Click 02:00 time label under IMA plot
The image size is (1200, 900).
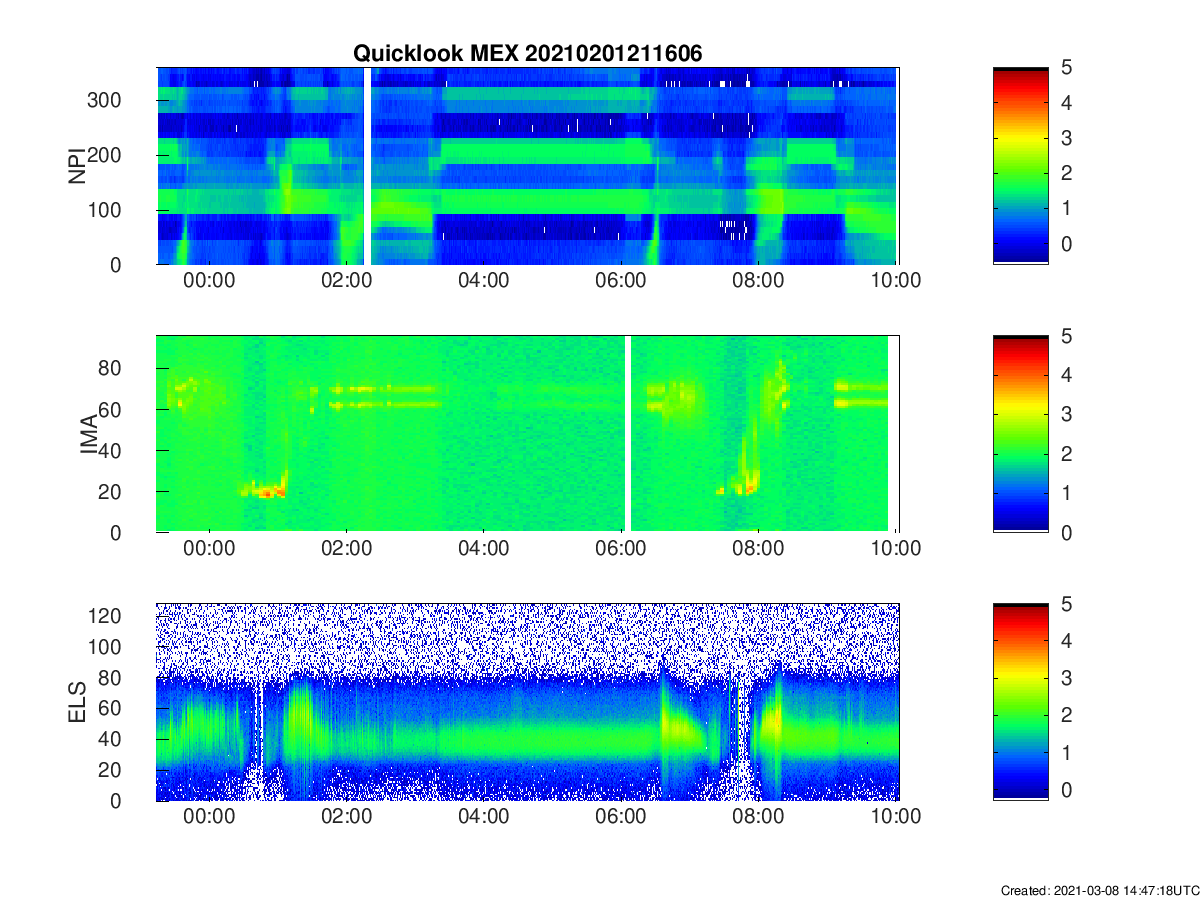click(346, 549)
